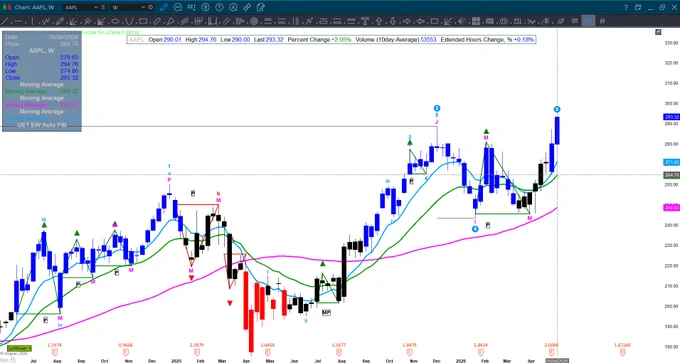Click the circled A icon in title bar
This screenshot has width=680, height=363.
[233, 7]
